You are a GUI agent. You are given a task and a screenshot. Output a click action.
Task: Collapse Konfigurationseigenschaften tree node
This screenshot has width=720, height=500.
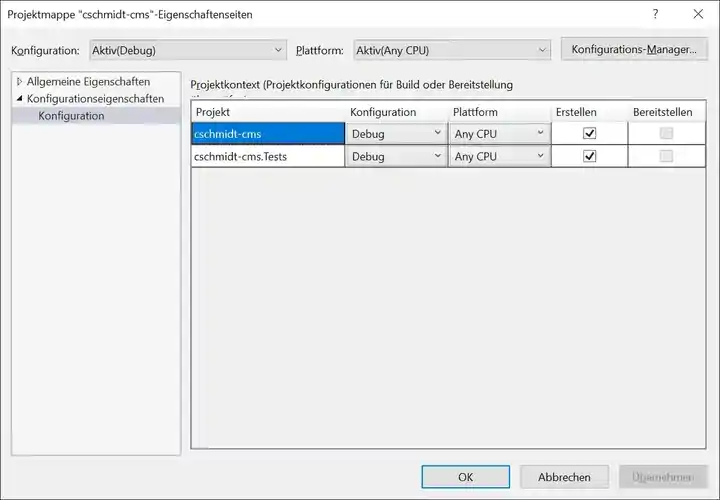pos(19,99)
